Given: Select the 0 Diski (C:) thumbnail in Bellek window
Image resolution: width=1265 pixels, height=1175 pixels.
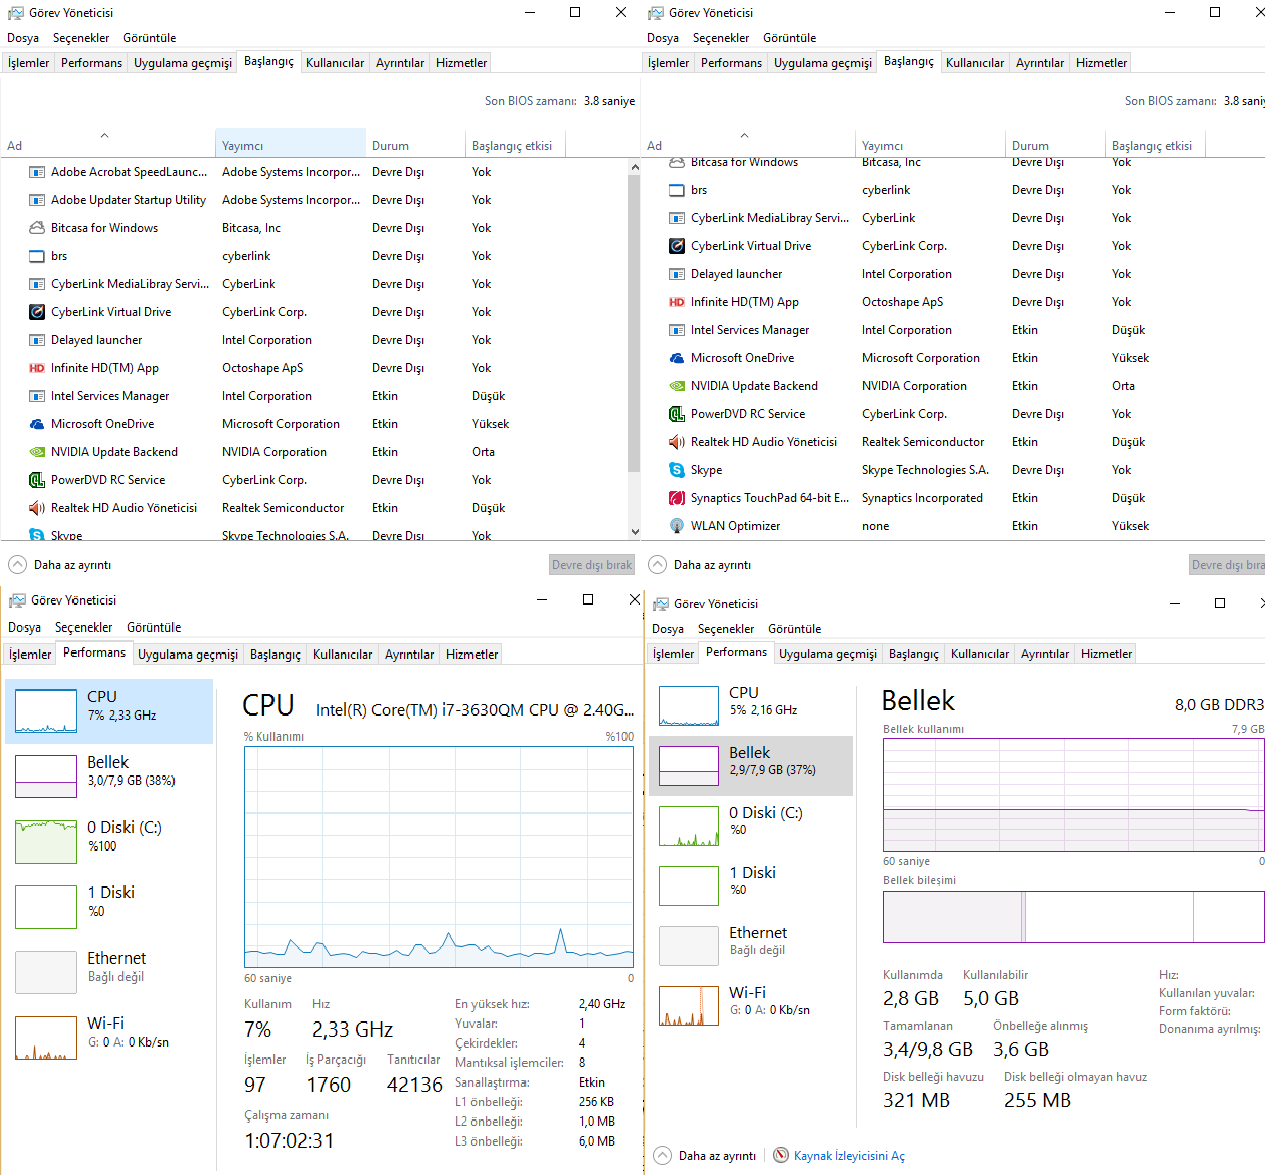Looking at the screenshot, I should [689, 826].
